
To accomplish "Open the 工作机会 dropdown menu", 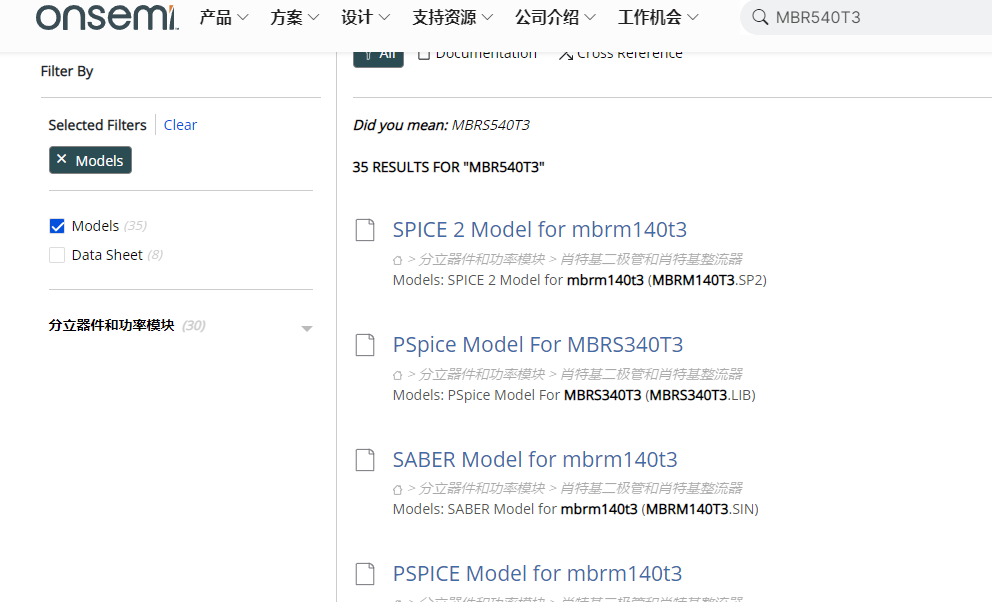I will (658, 17).
